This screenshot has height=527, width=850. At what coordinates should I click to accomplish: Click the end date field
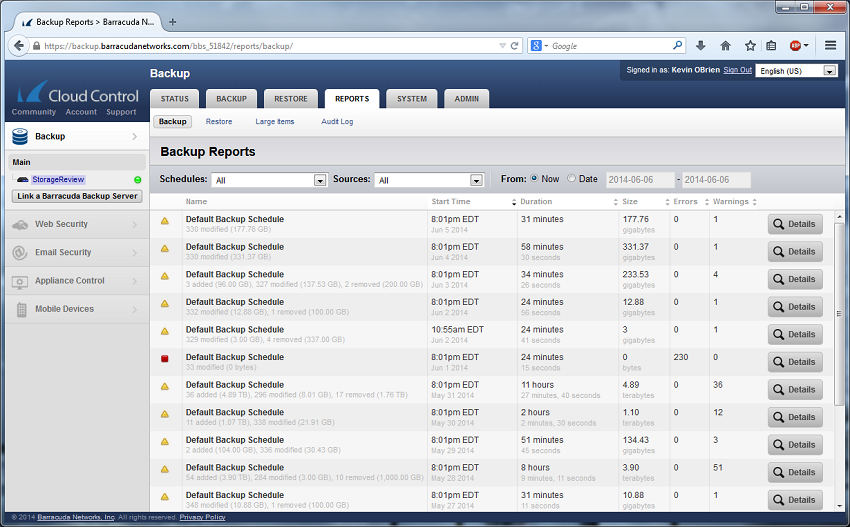(716, 179)
